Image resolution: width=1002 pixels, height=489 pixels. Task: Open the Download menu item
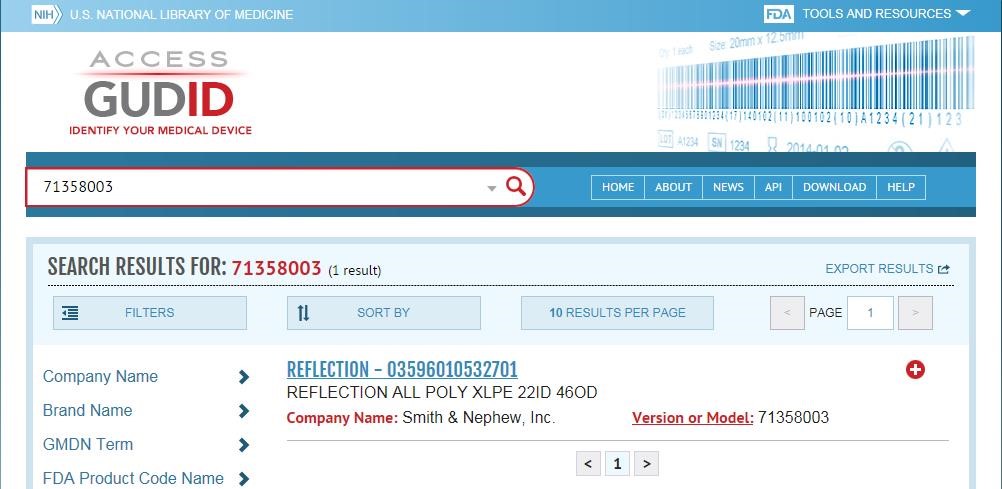click(834, 187)
